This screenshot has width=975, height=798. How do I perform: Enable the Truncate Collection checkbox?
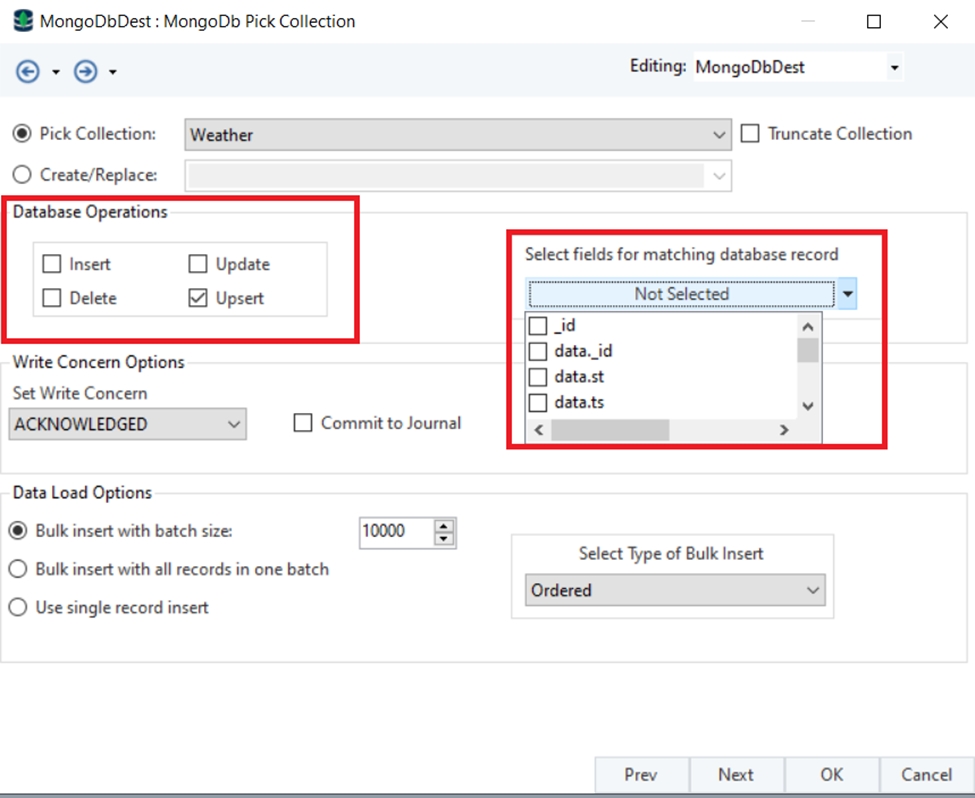coord(750,134)
